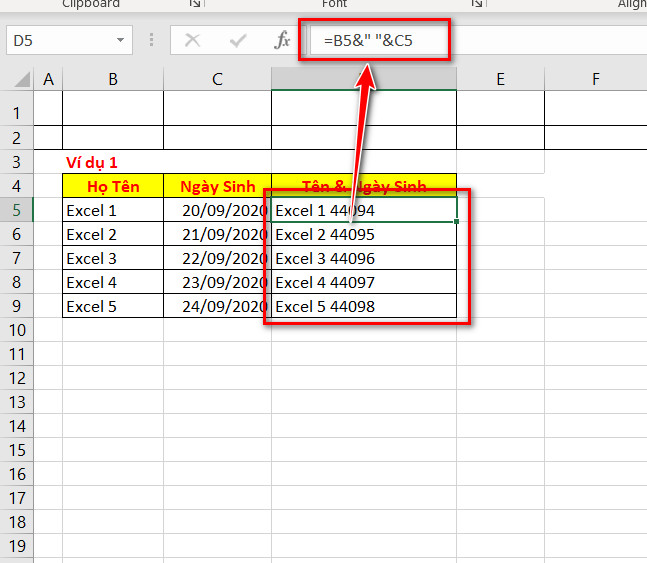
Task: Select column E header
Action: pos(501,79)
